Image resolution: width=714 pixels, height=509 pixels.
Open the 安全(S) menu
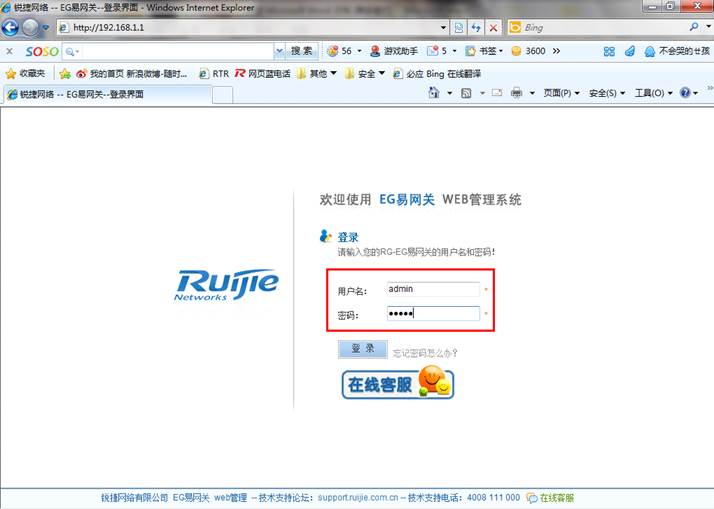[607, 93]
